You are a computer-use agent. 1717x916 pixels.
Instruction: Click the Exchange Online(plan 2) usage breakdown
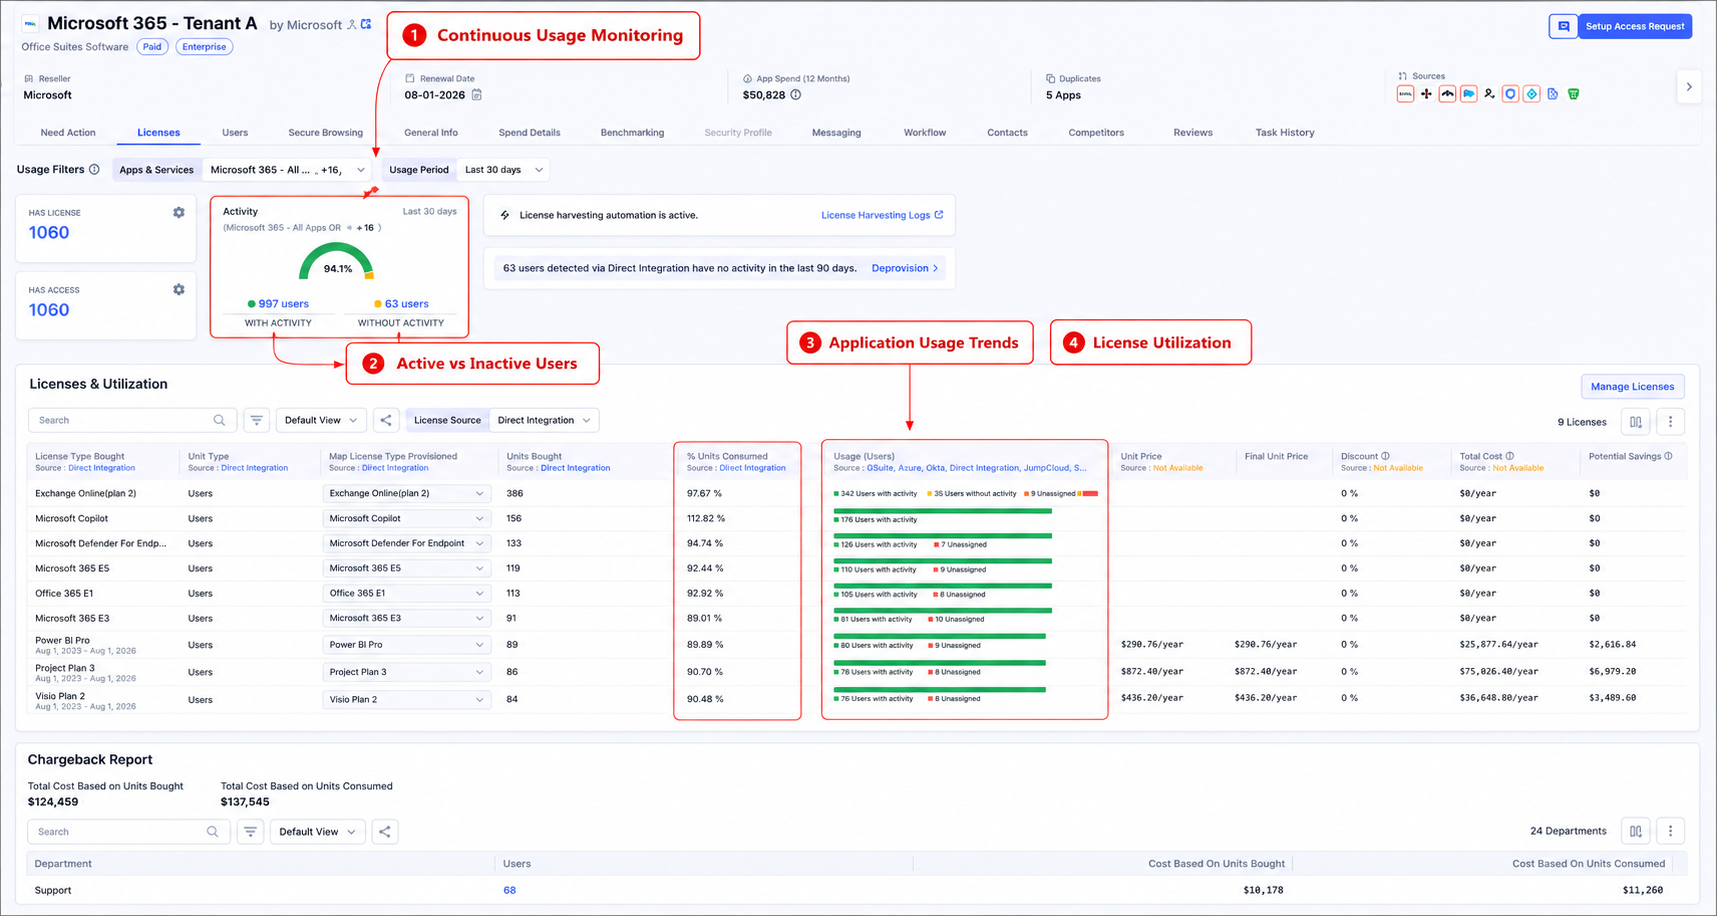click(x=966, y=493)
